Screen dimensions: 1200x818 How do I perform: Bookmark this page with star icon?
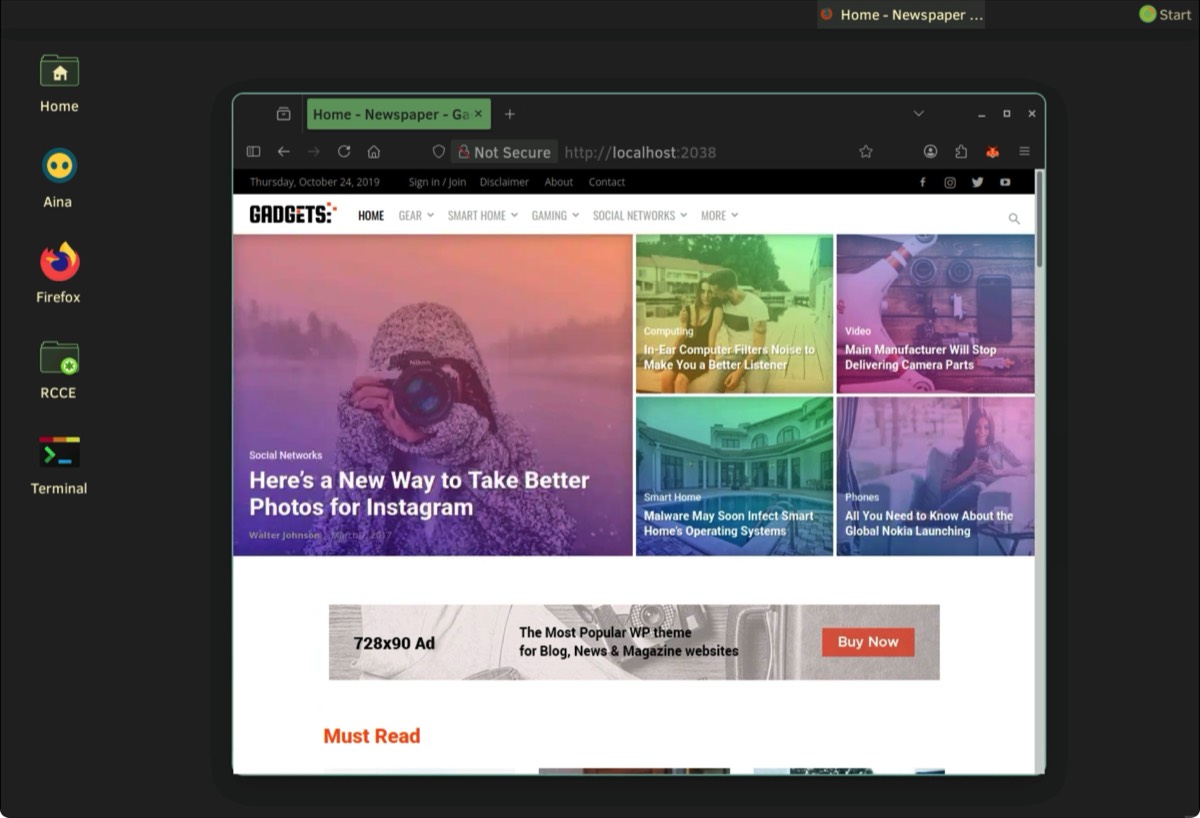(866, 152)
